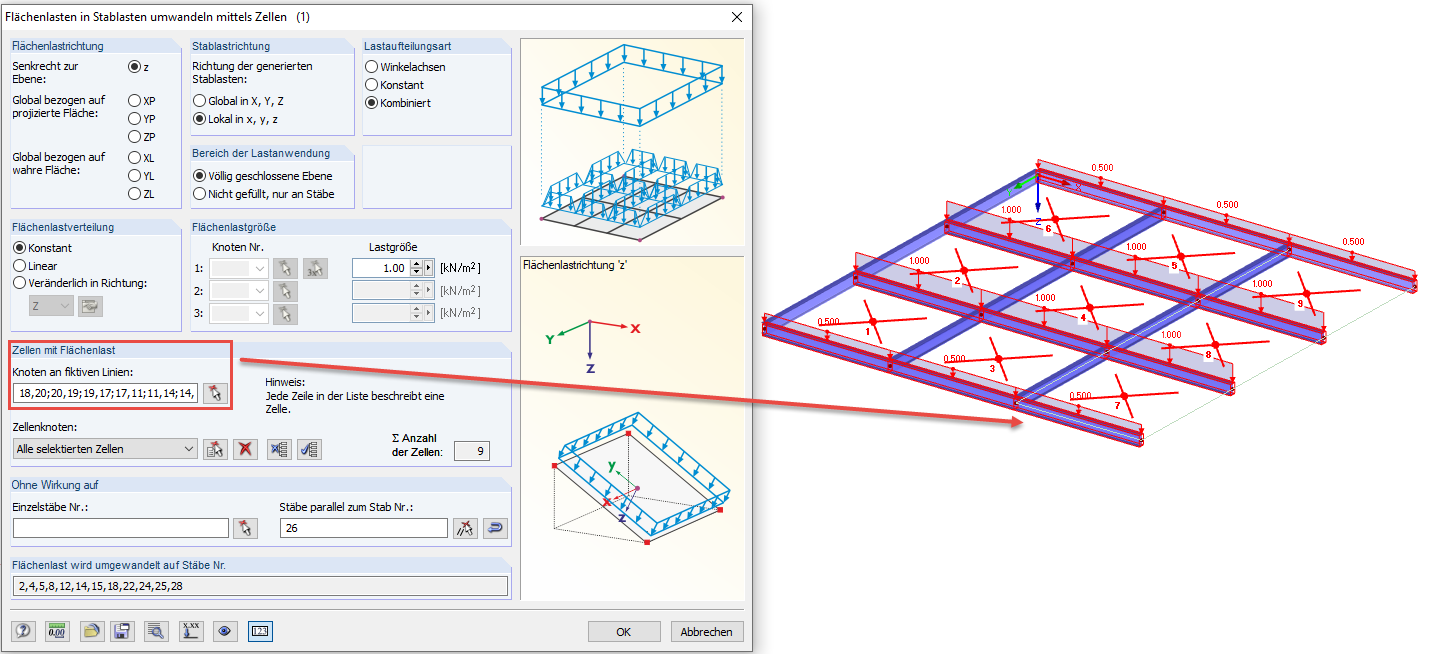The image size is (1448, 654).
Task: Click the help icon in the bottom toolbar
Action: pyautogui.click(x=24, y=631)
